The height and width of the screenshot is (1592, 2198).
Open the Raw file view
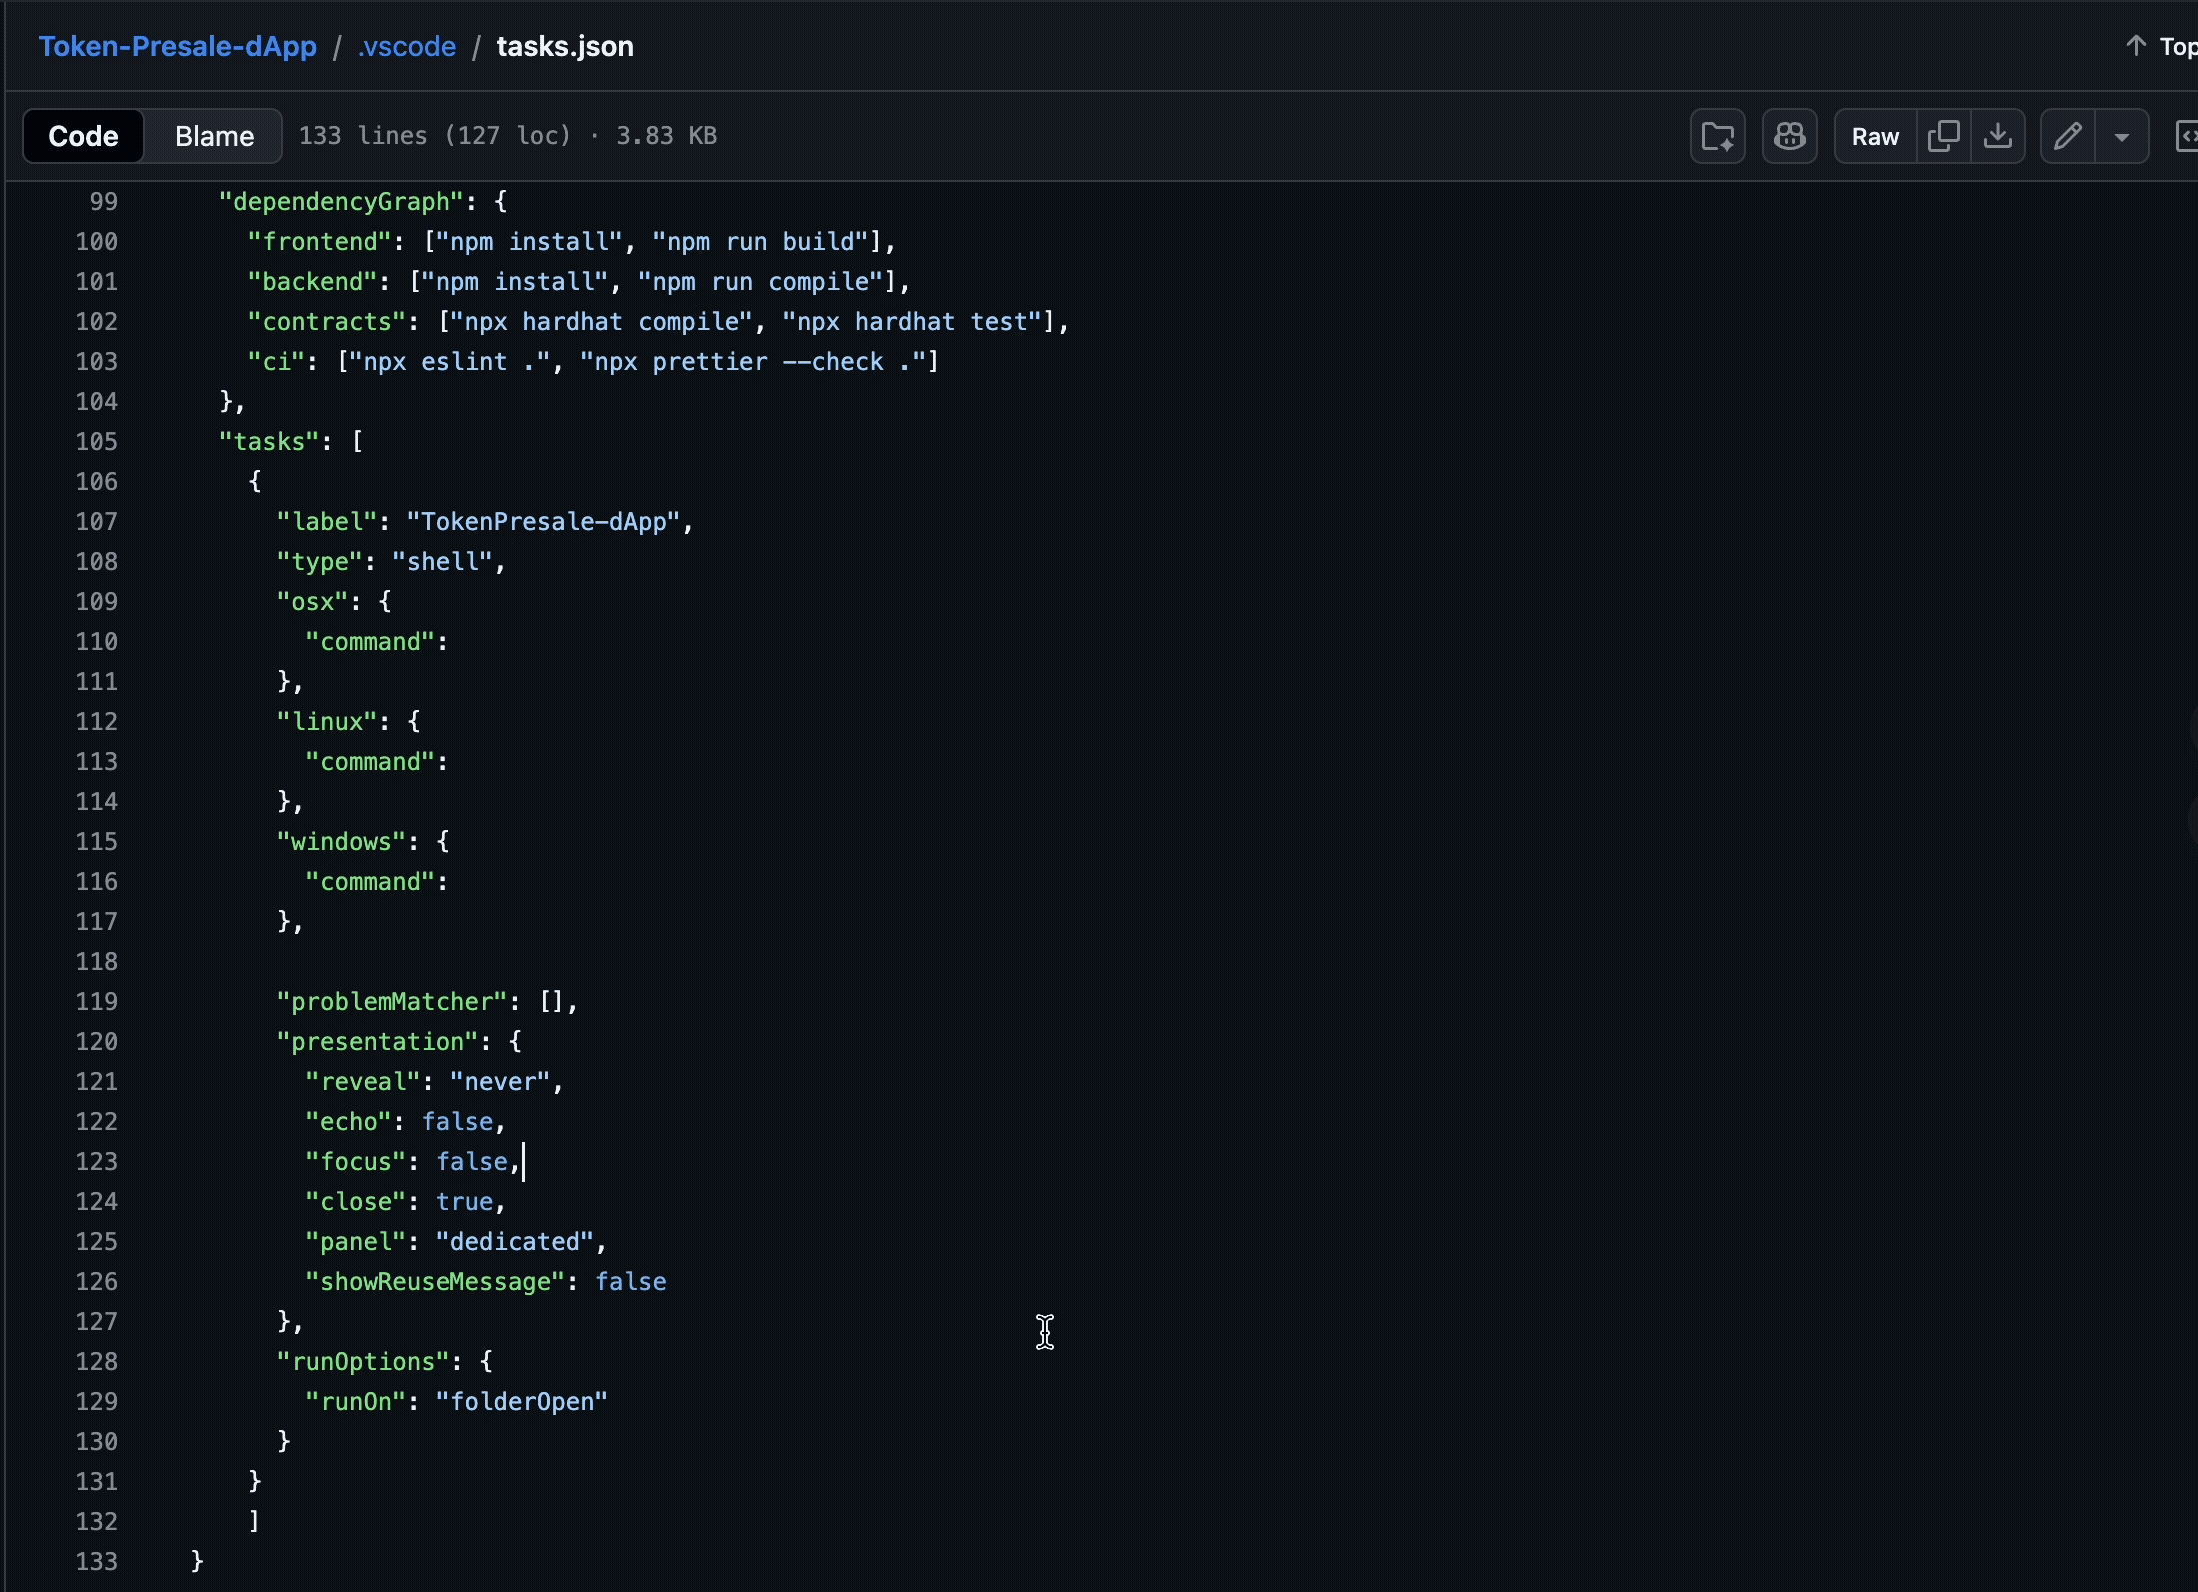tap(1874, 136)
